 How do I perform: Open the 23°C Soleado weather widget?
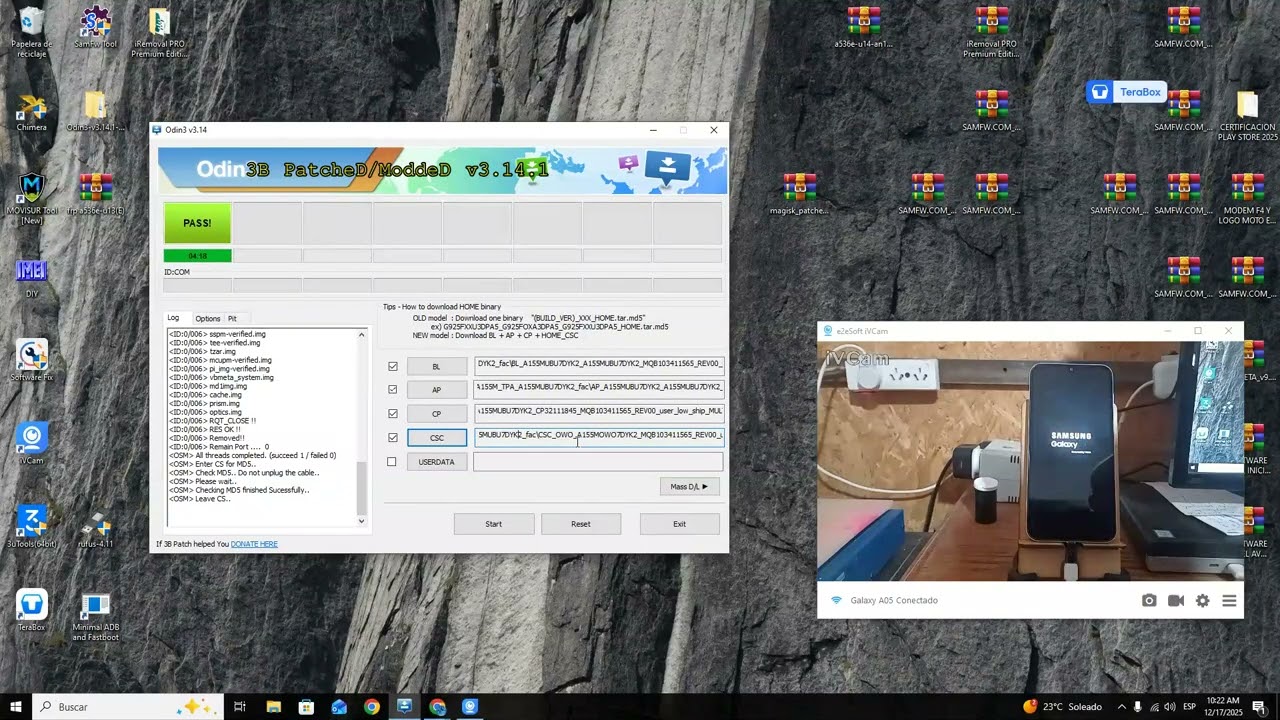[1062, 707]
